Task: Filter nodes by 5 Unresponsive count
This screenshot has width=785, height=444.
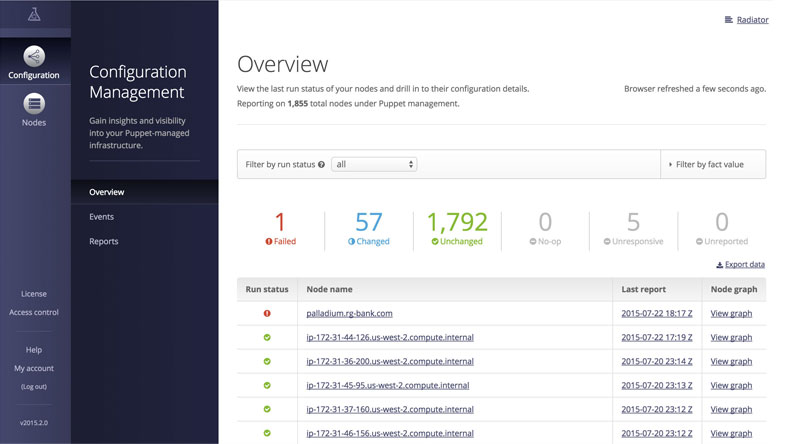Action: [x=633, y=229]
